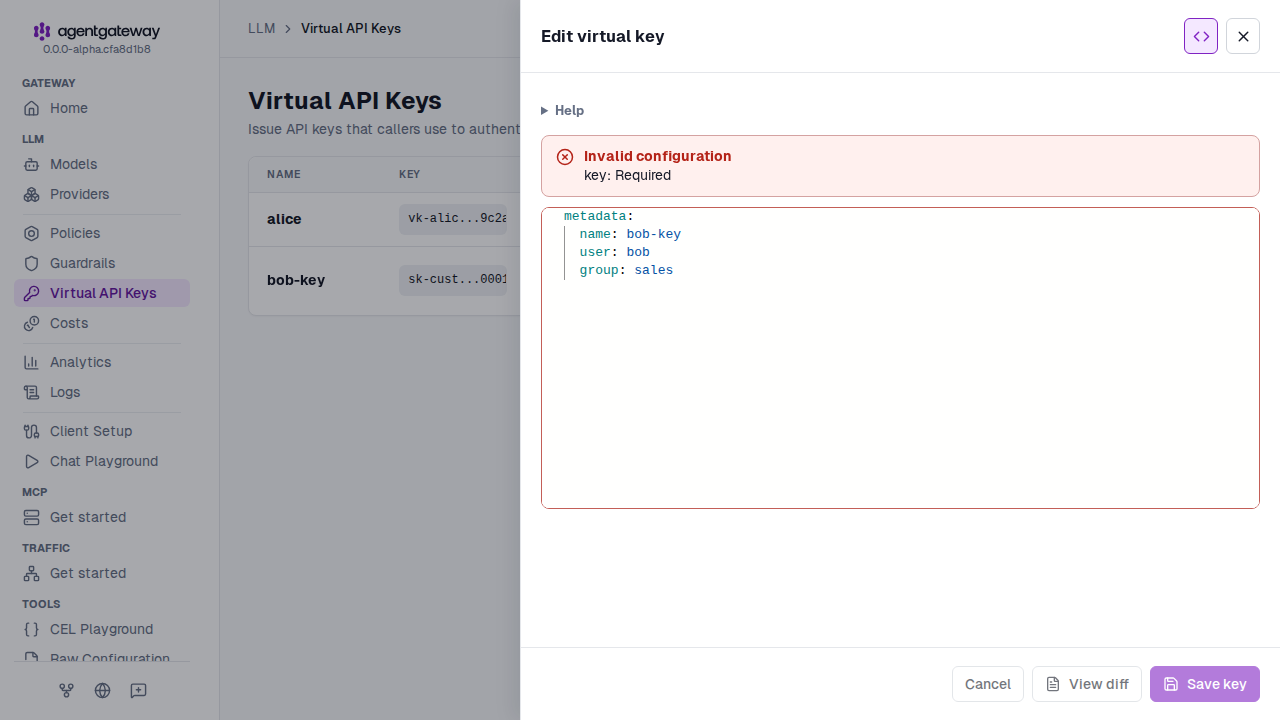1280x720 pixels.
Task: Click the sk-cust...0001 key value
Action: 453,280
